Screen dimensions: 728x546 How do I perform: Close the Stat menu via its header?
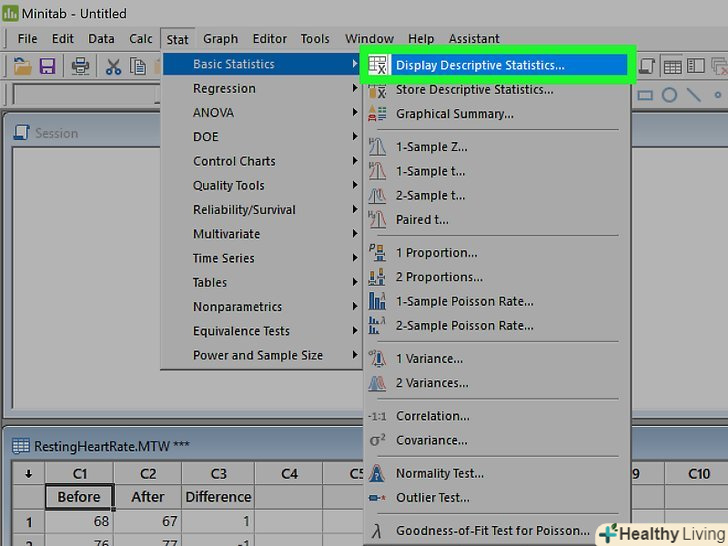178,39
